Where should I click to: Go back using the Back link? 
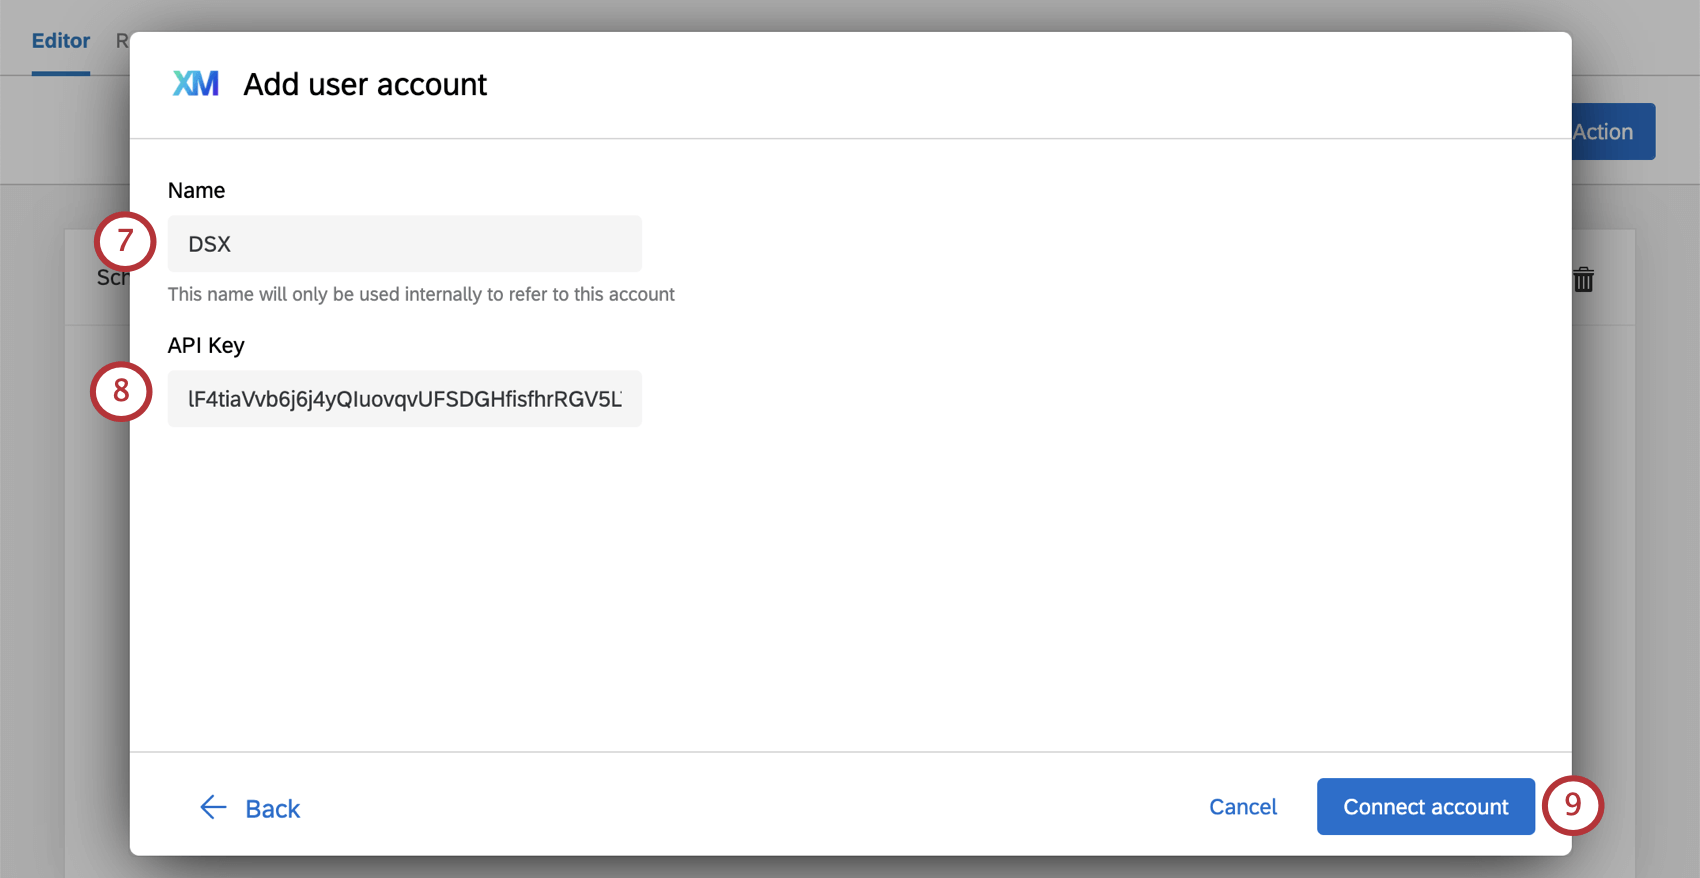pyautogui.click(x=272, y=808)
